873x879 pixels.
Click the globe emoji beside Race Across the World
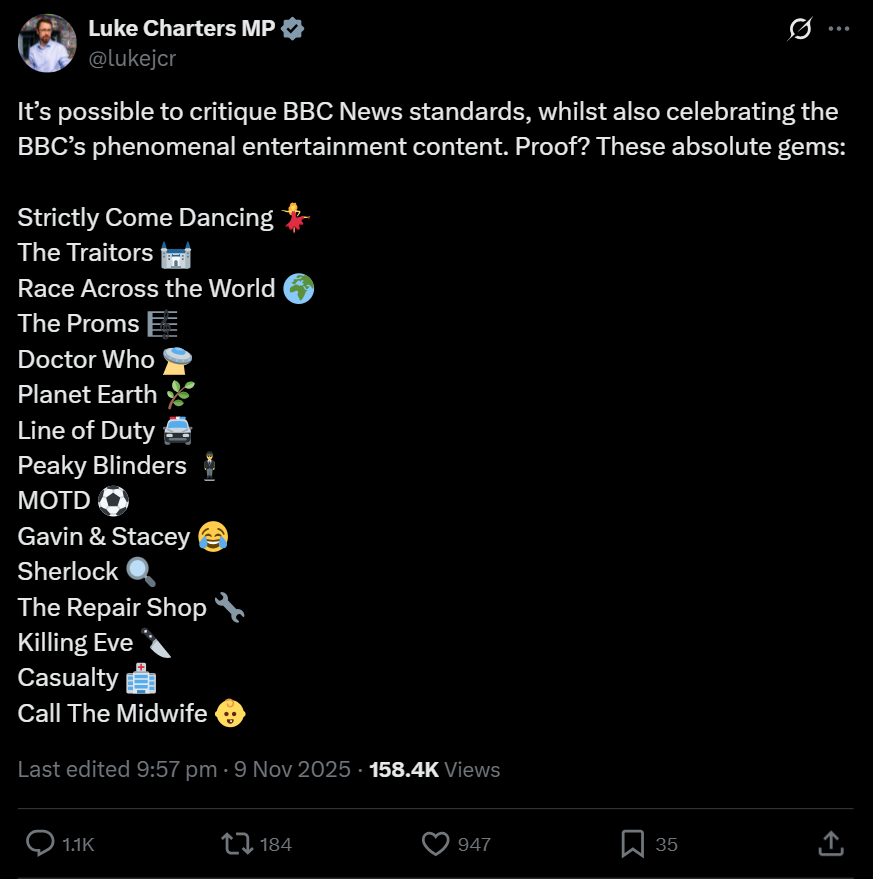click(298, 288)
